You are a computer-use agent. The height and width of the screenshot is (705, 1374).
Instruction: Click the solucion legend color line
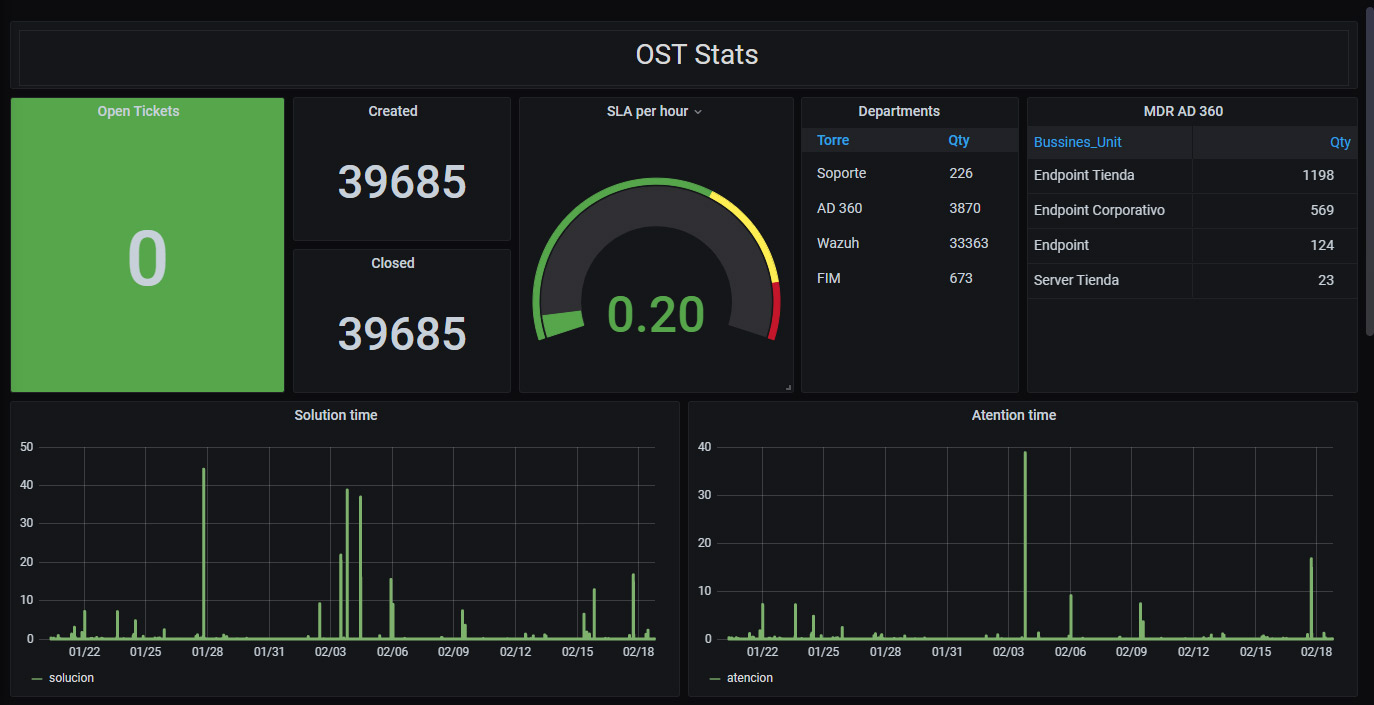tap(37, 678)
